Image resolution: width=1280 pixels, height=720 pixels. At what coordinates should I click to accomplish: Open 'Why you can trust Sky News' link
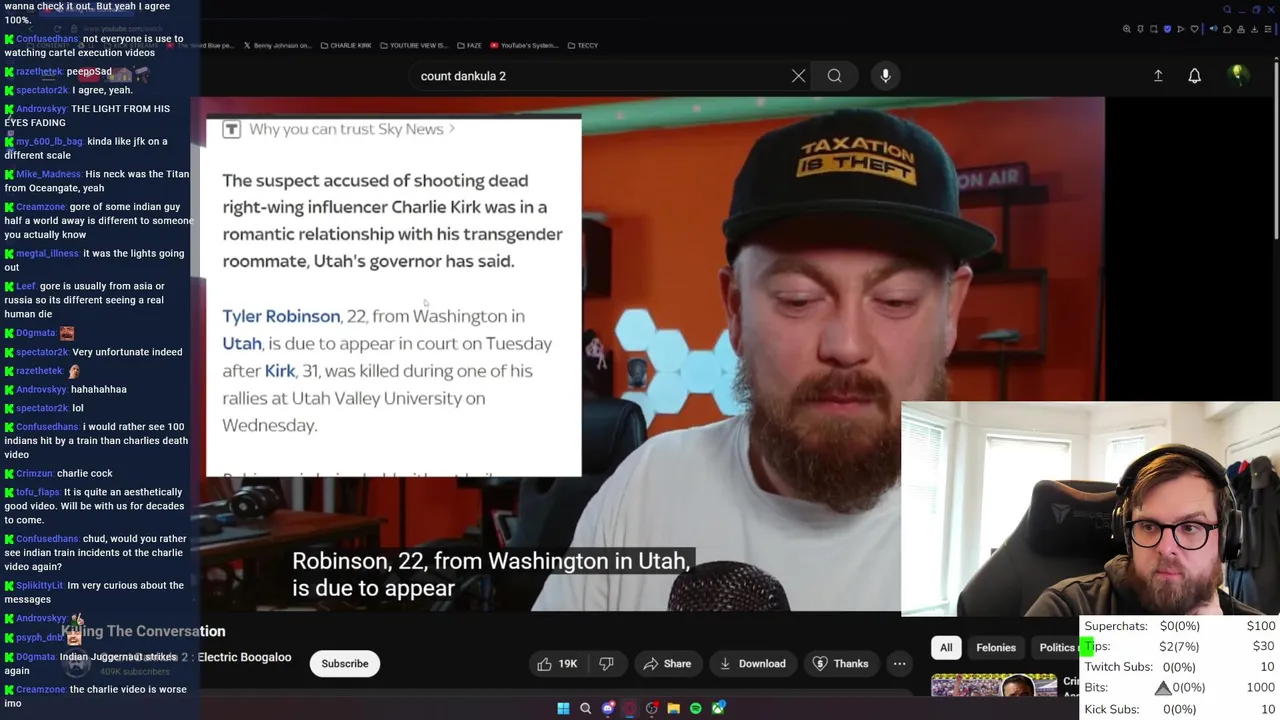(351, 129)
